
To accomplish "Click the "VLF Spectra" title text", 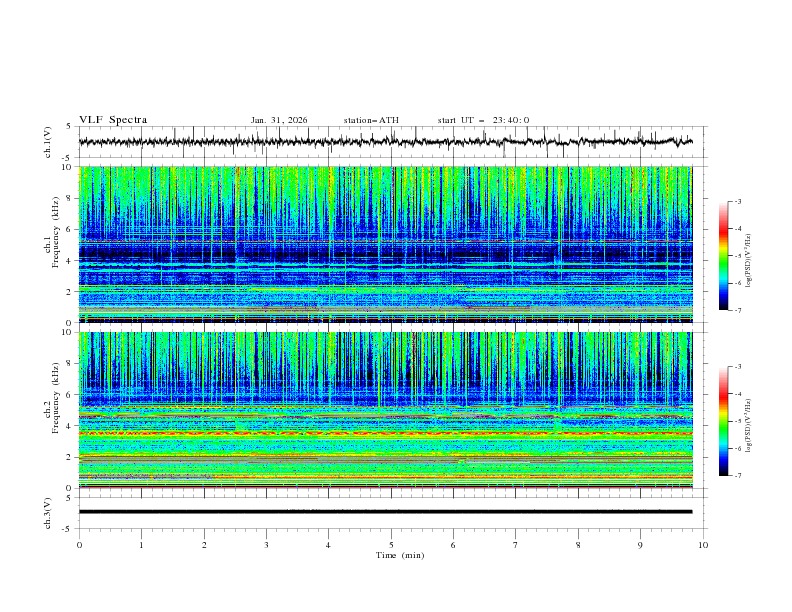I will (113, 120).
